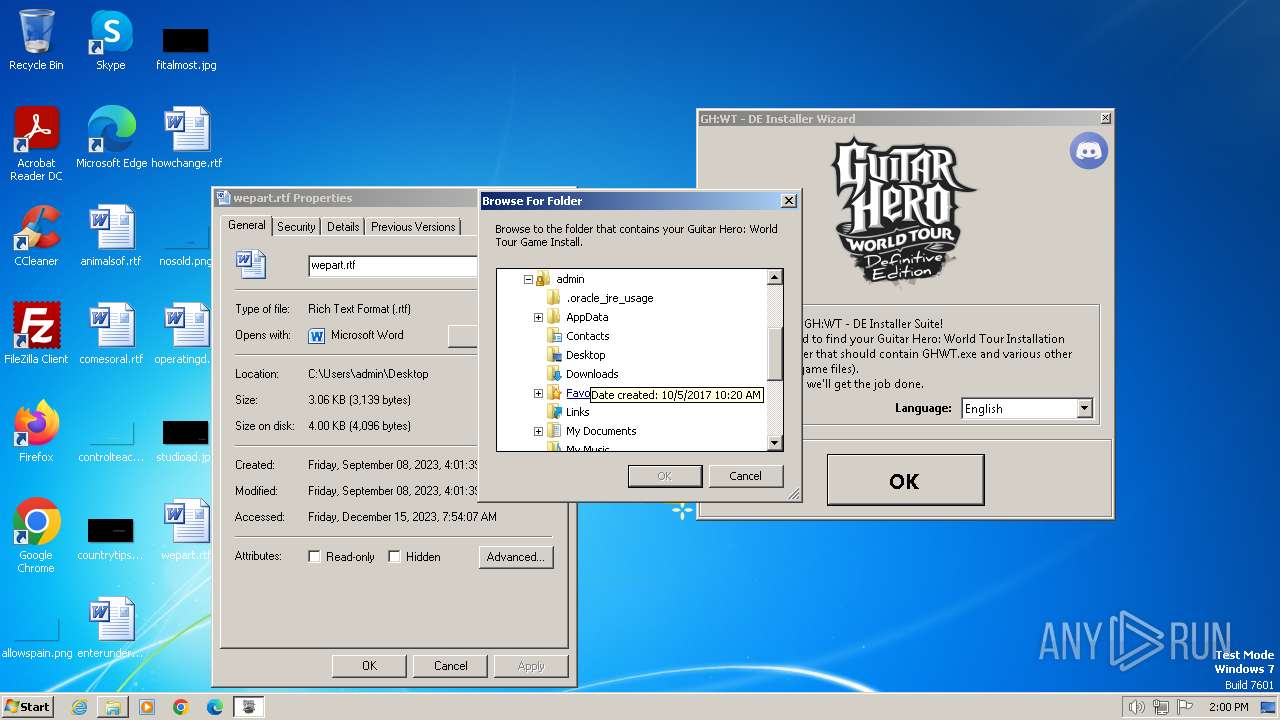Click the large OK button in installer
The image size is (1280, 720).
pos(905,481)
